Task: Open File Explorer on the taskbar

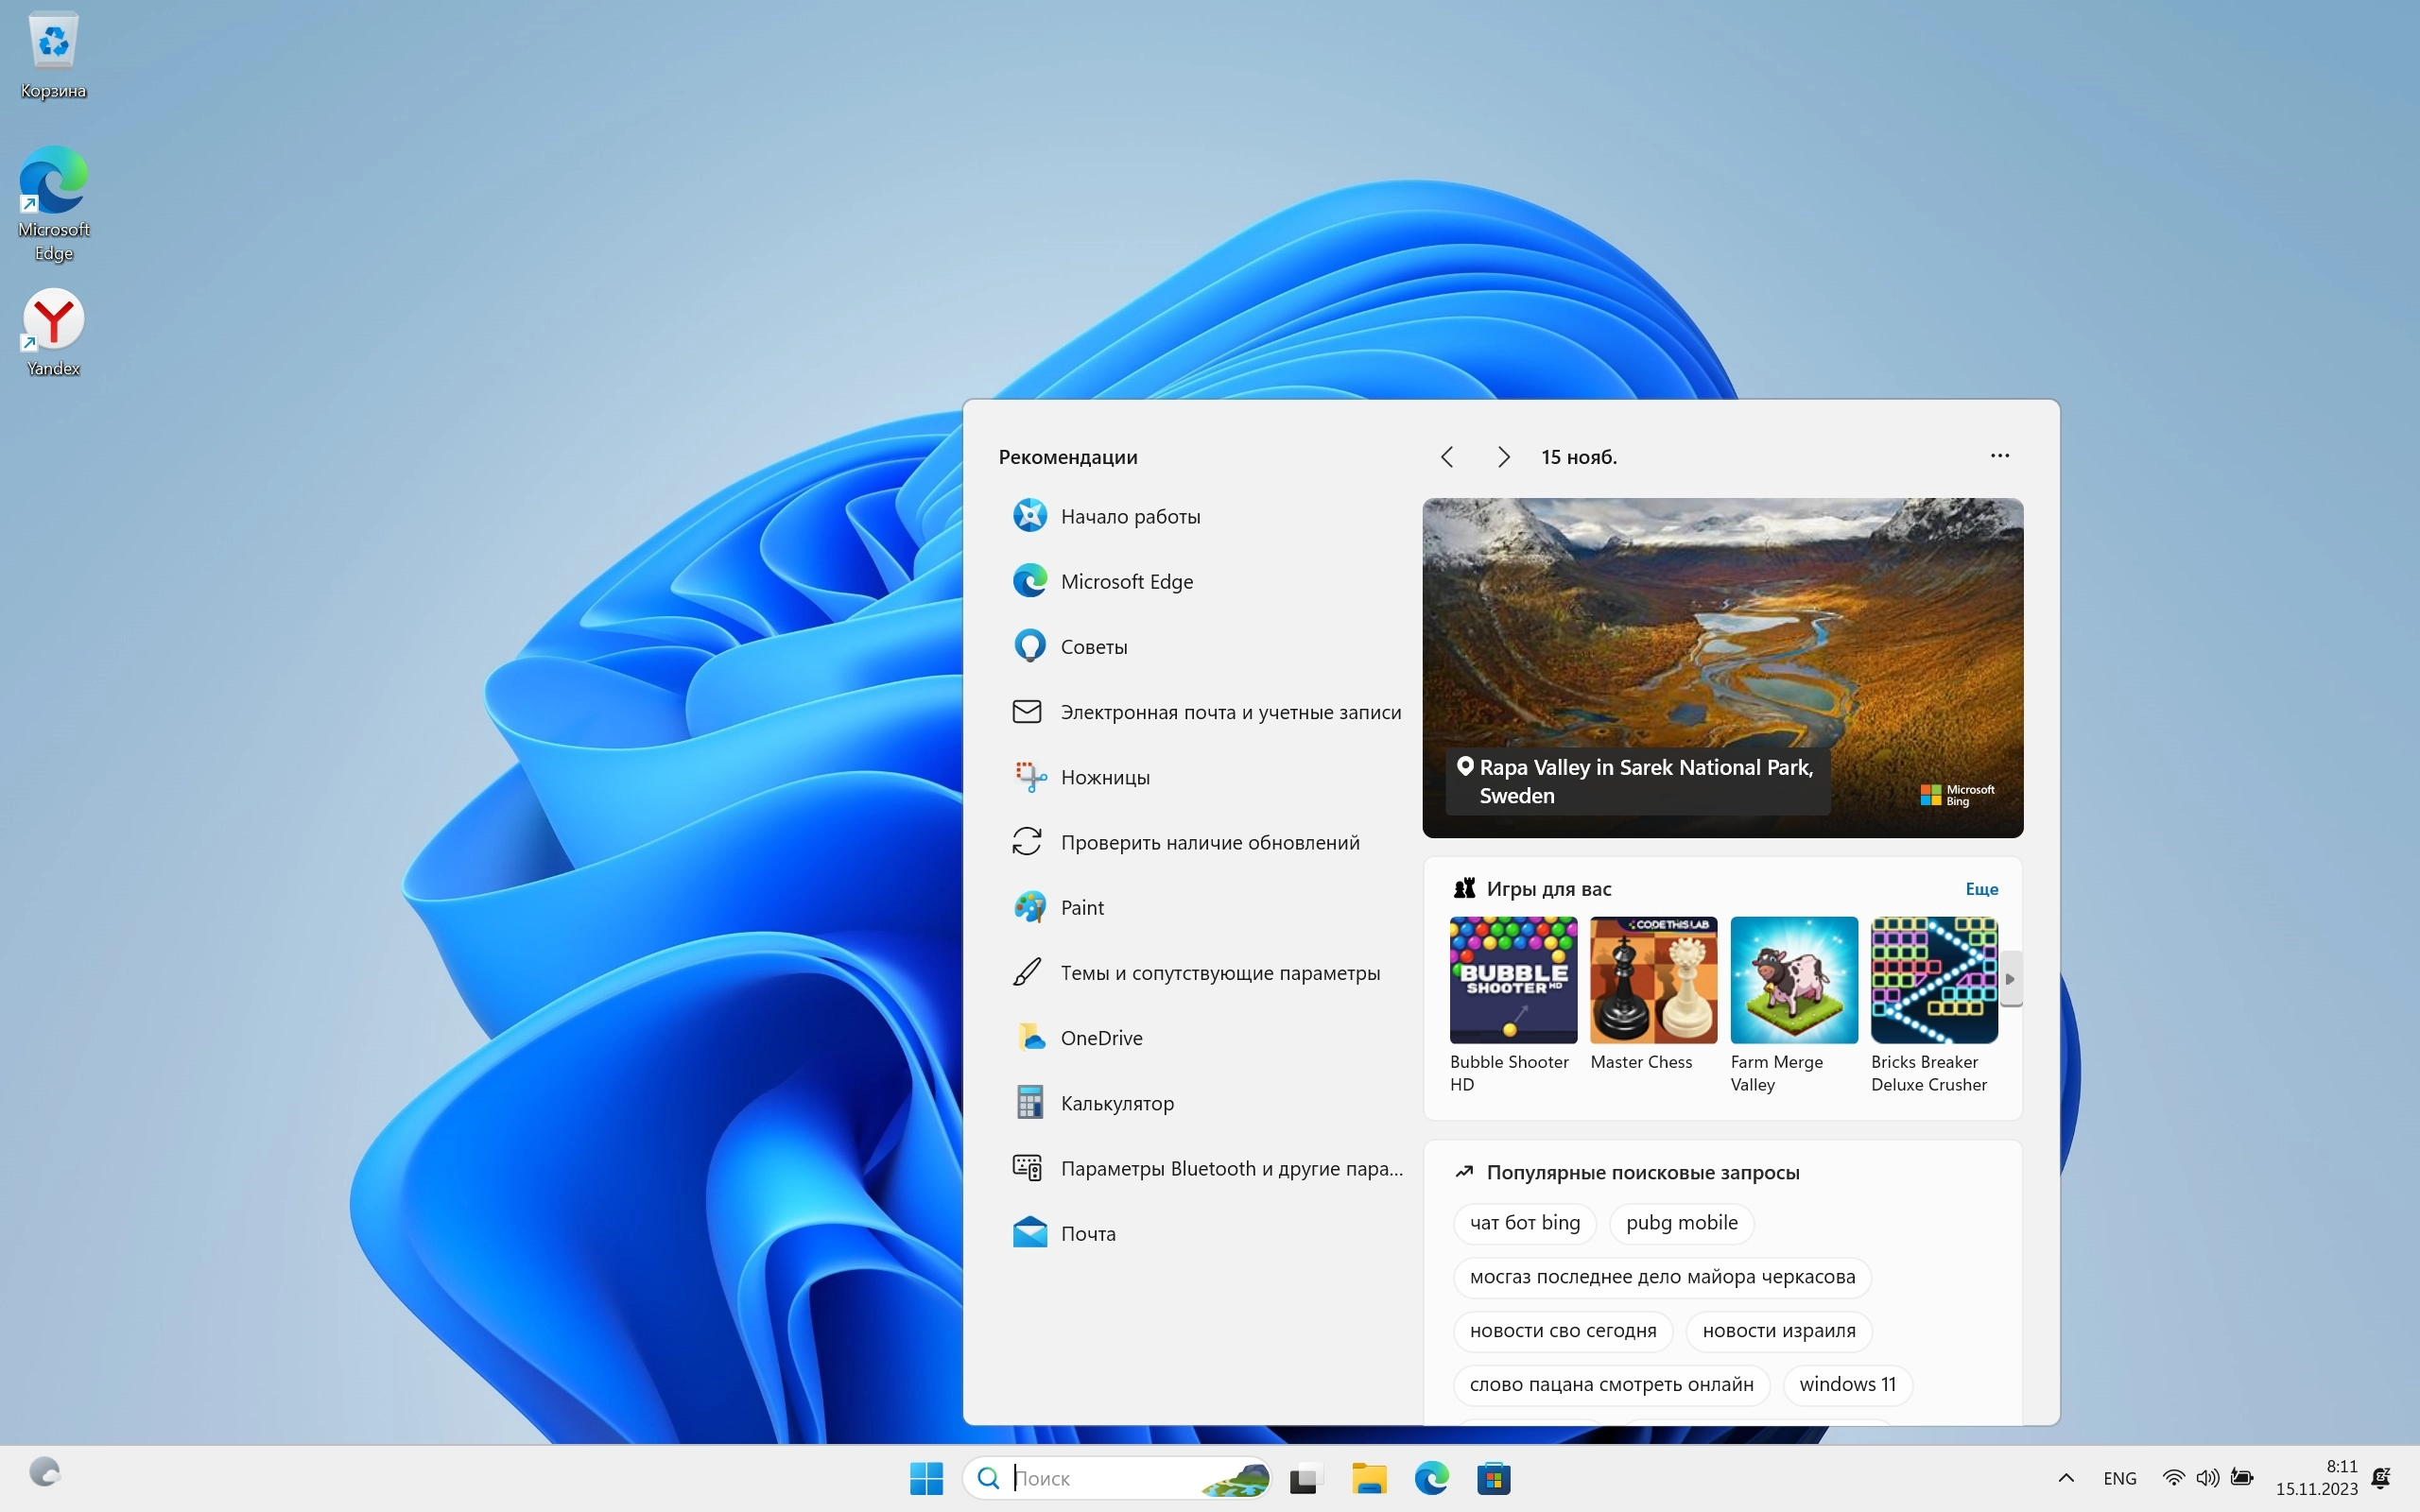Action: pyautogui.click(x=1369, y=1478)
